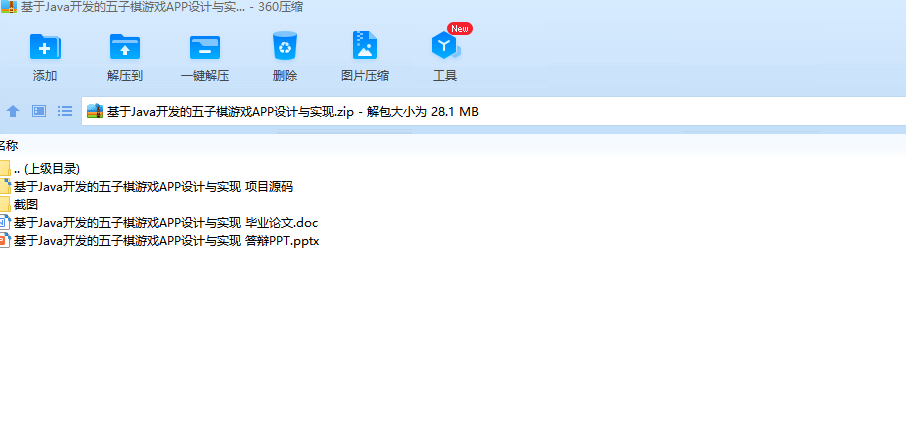Click the folder icon next to 截图

(5, 204)
